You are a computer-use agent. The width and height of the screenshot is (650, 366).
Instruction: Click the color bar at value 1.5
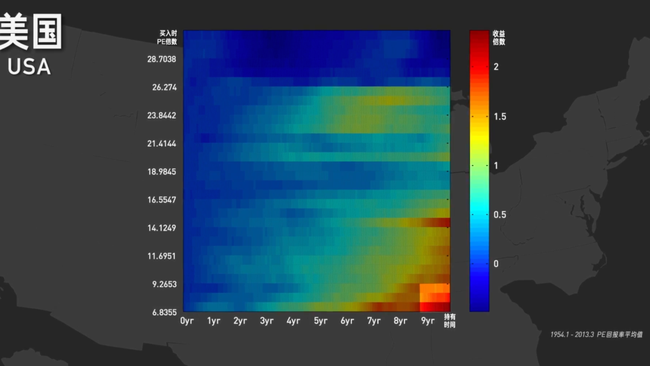(479, 116)
